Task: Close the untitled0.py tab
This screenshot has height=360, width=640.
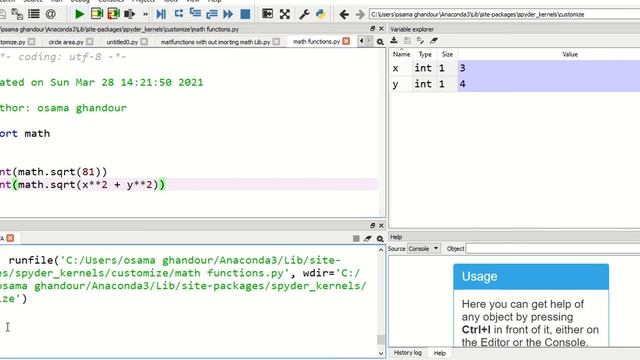Action: [x=144, y=42]
